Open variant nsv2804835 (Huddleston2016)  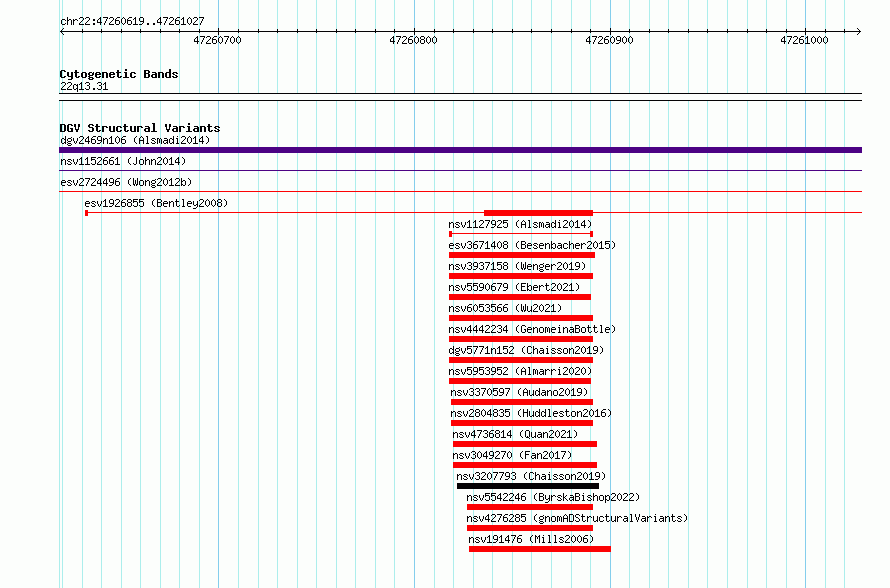pyautogui.click(x=531, y=413)
